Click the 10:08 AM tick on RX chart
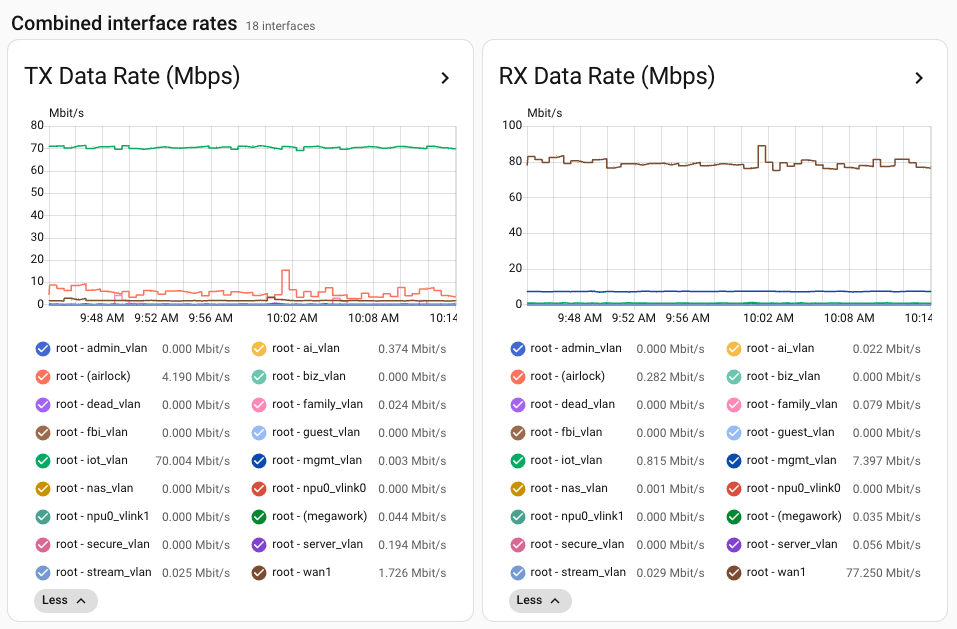Image resolution: width=957 pixels, height=629 pixels. [x=849, y=318]
